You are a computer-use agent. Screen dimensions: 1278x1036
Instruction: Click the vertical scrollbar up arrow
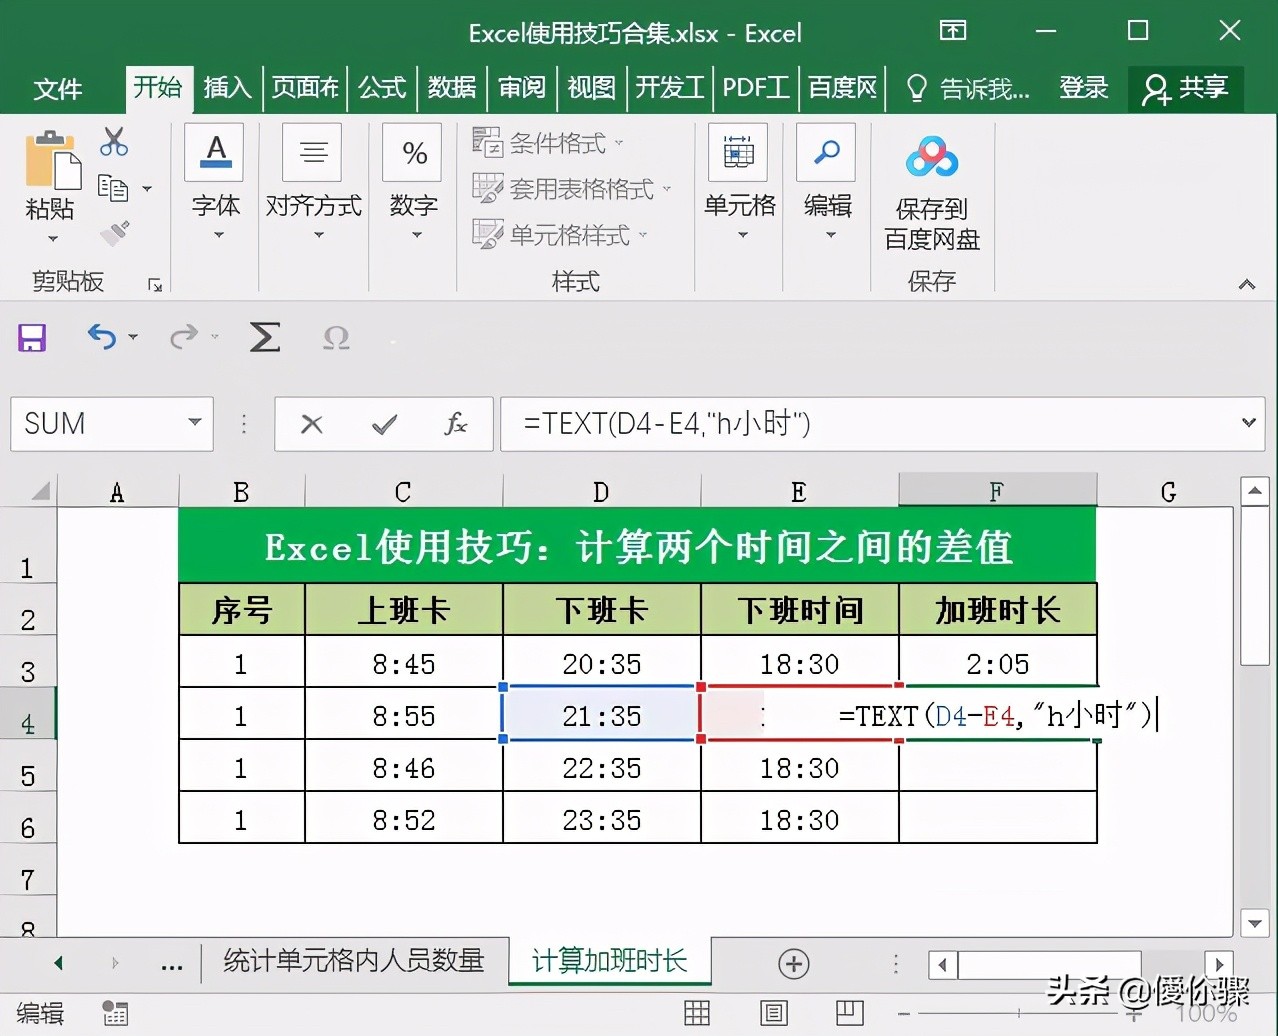pos(1254,491)
